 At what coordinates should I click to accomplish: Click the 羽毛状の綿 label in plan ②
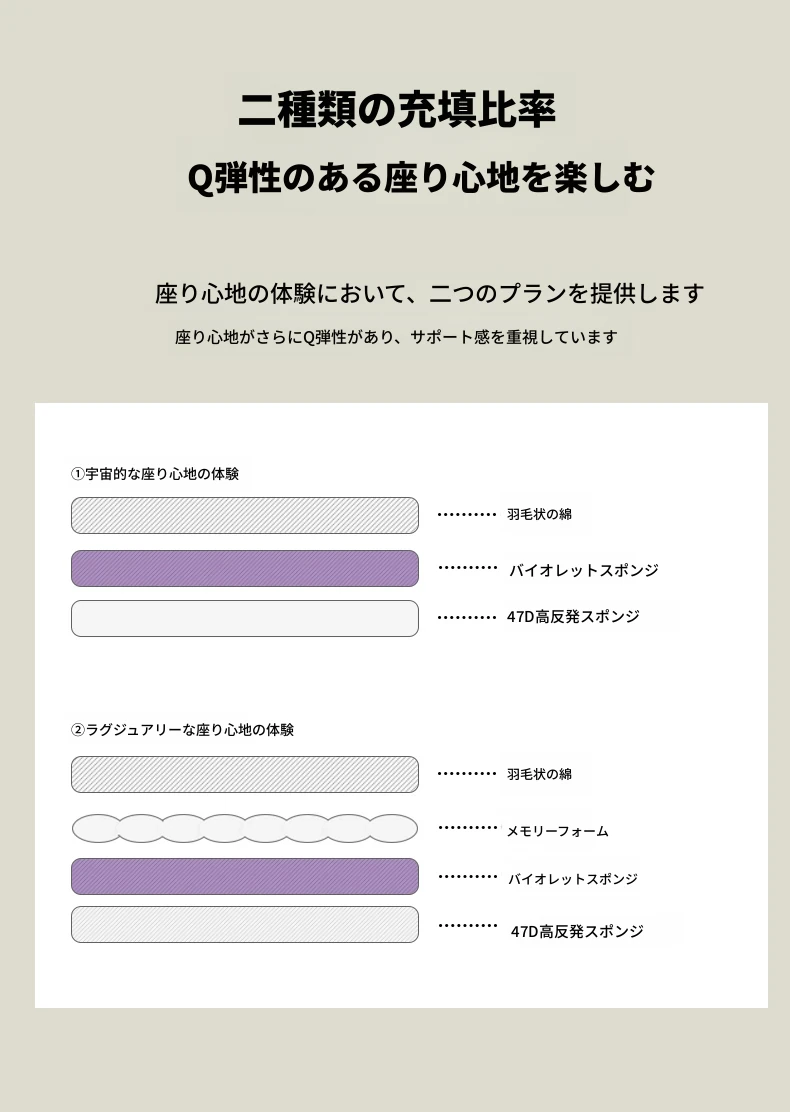539,774
